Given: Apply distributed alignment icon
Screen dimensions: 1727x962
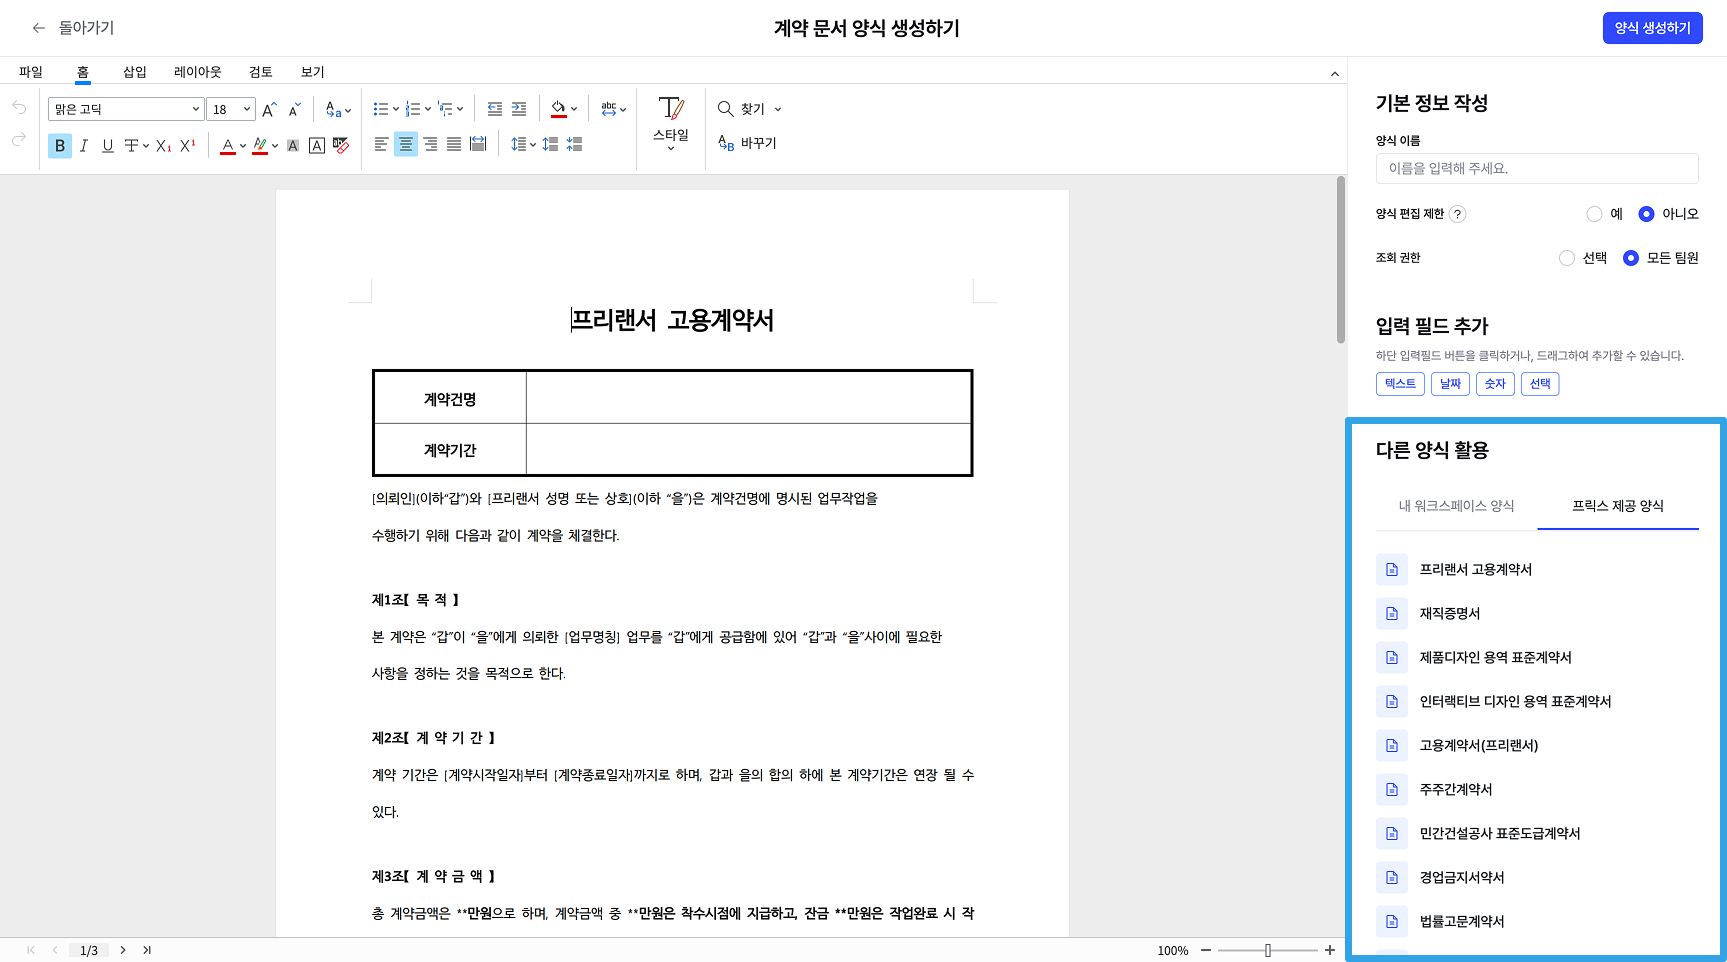Looking at the screenshot, I should (x=478, y=144).
